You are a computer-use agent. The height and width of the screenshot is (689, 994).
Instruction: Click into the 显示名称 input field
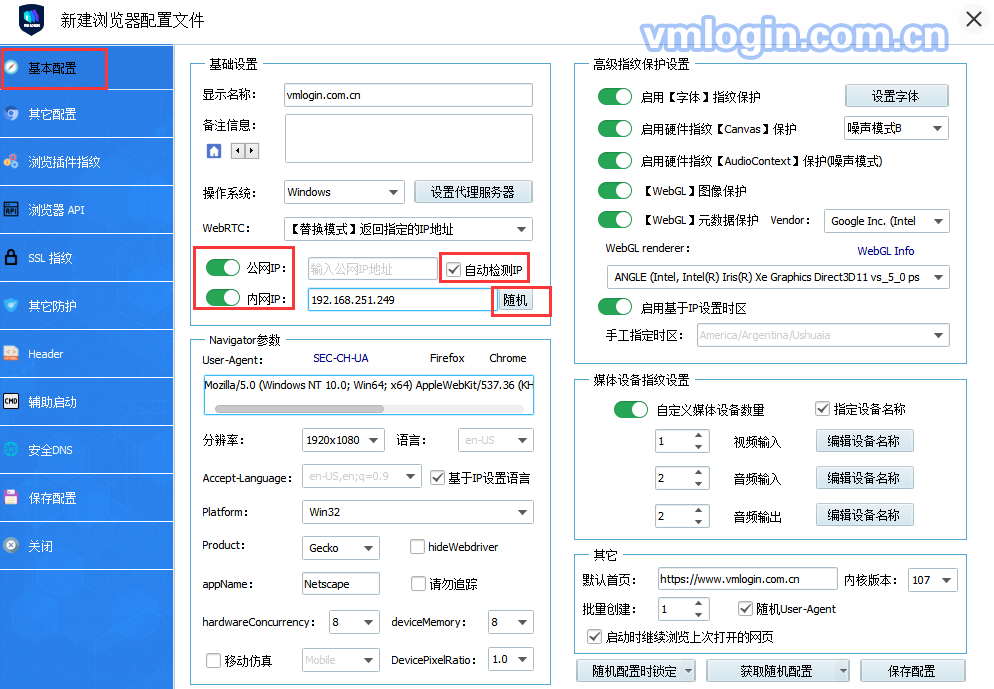408,95
